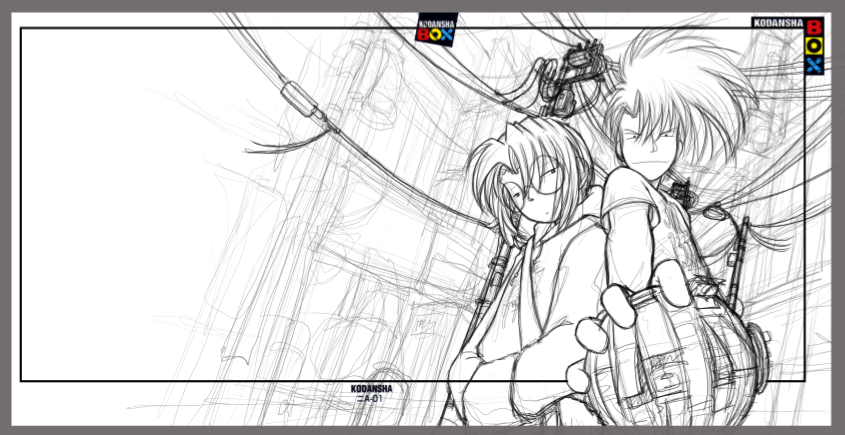Click the face of the character wearing glasses

tap(538, 190)
